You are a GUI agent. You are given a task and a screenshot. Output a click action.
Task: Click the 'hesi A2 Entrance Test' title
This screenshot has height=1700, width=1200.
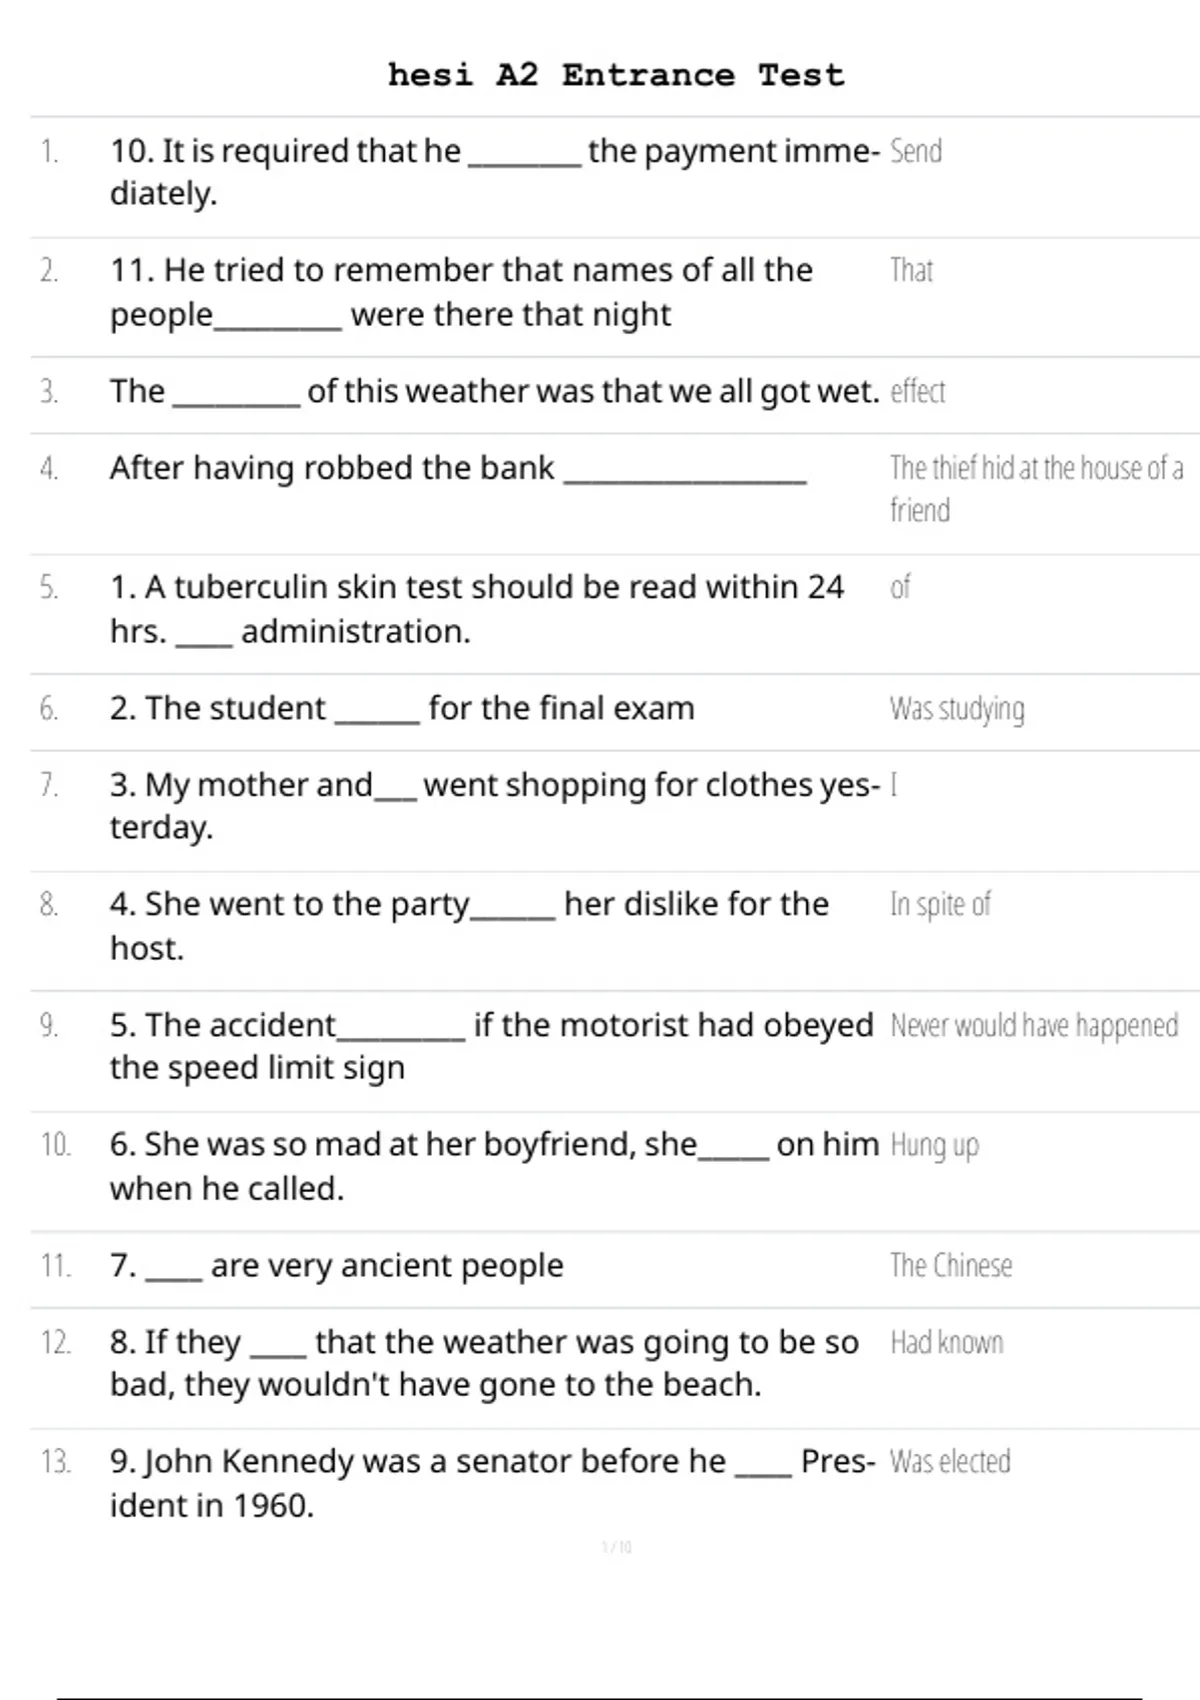click(616, 75)
